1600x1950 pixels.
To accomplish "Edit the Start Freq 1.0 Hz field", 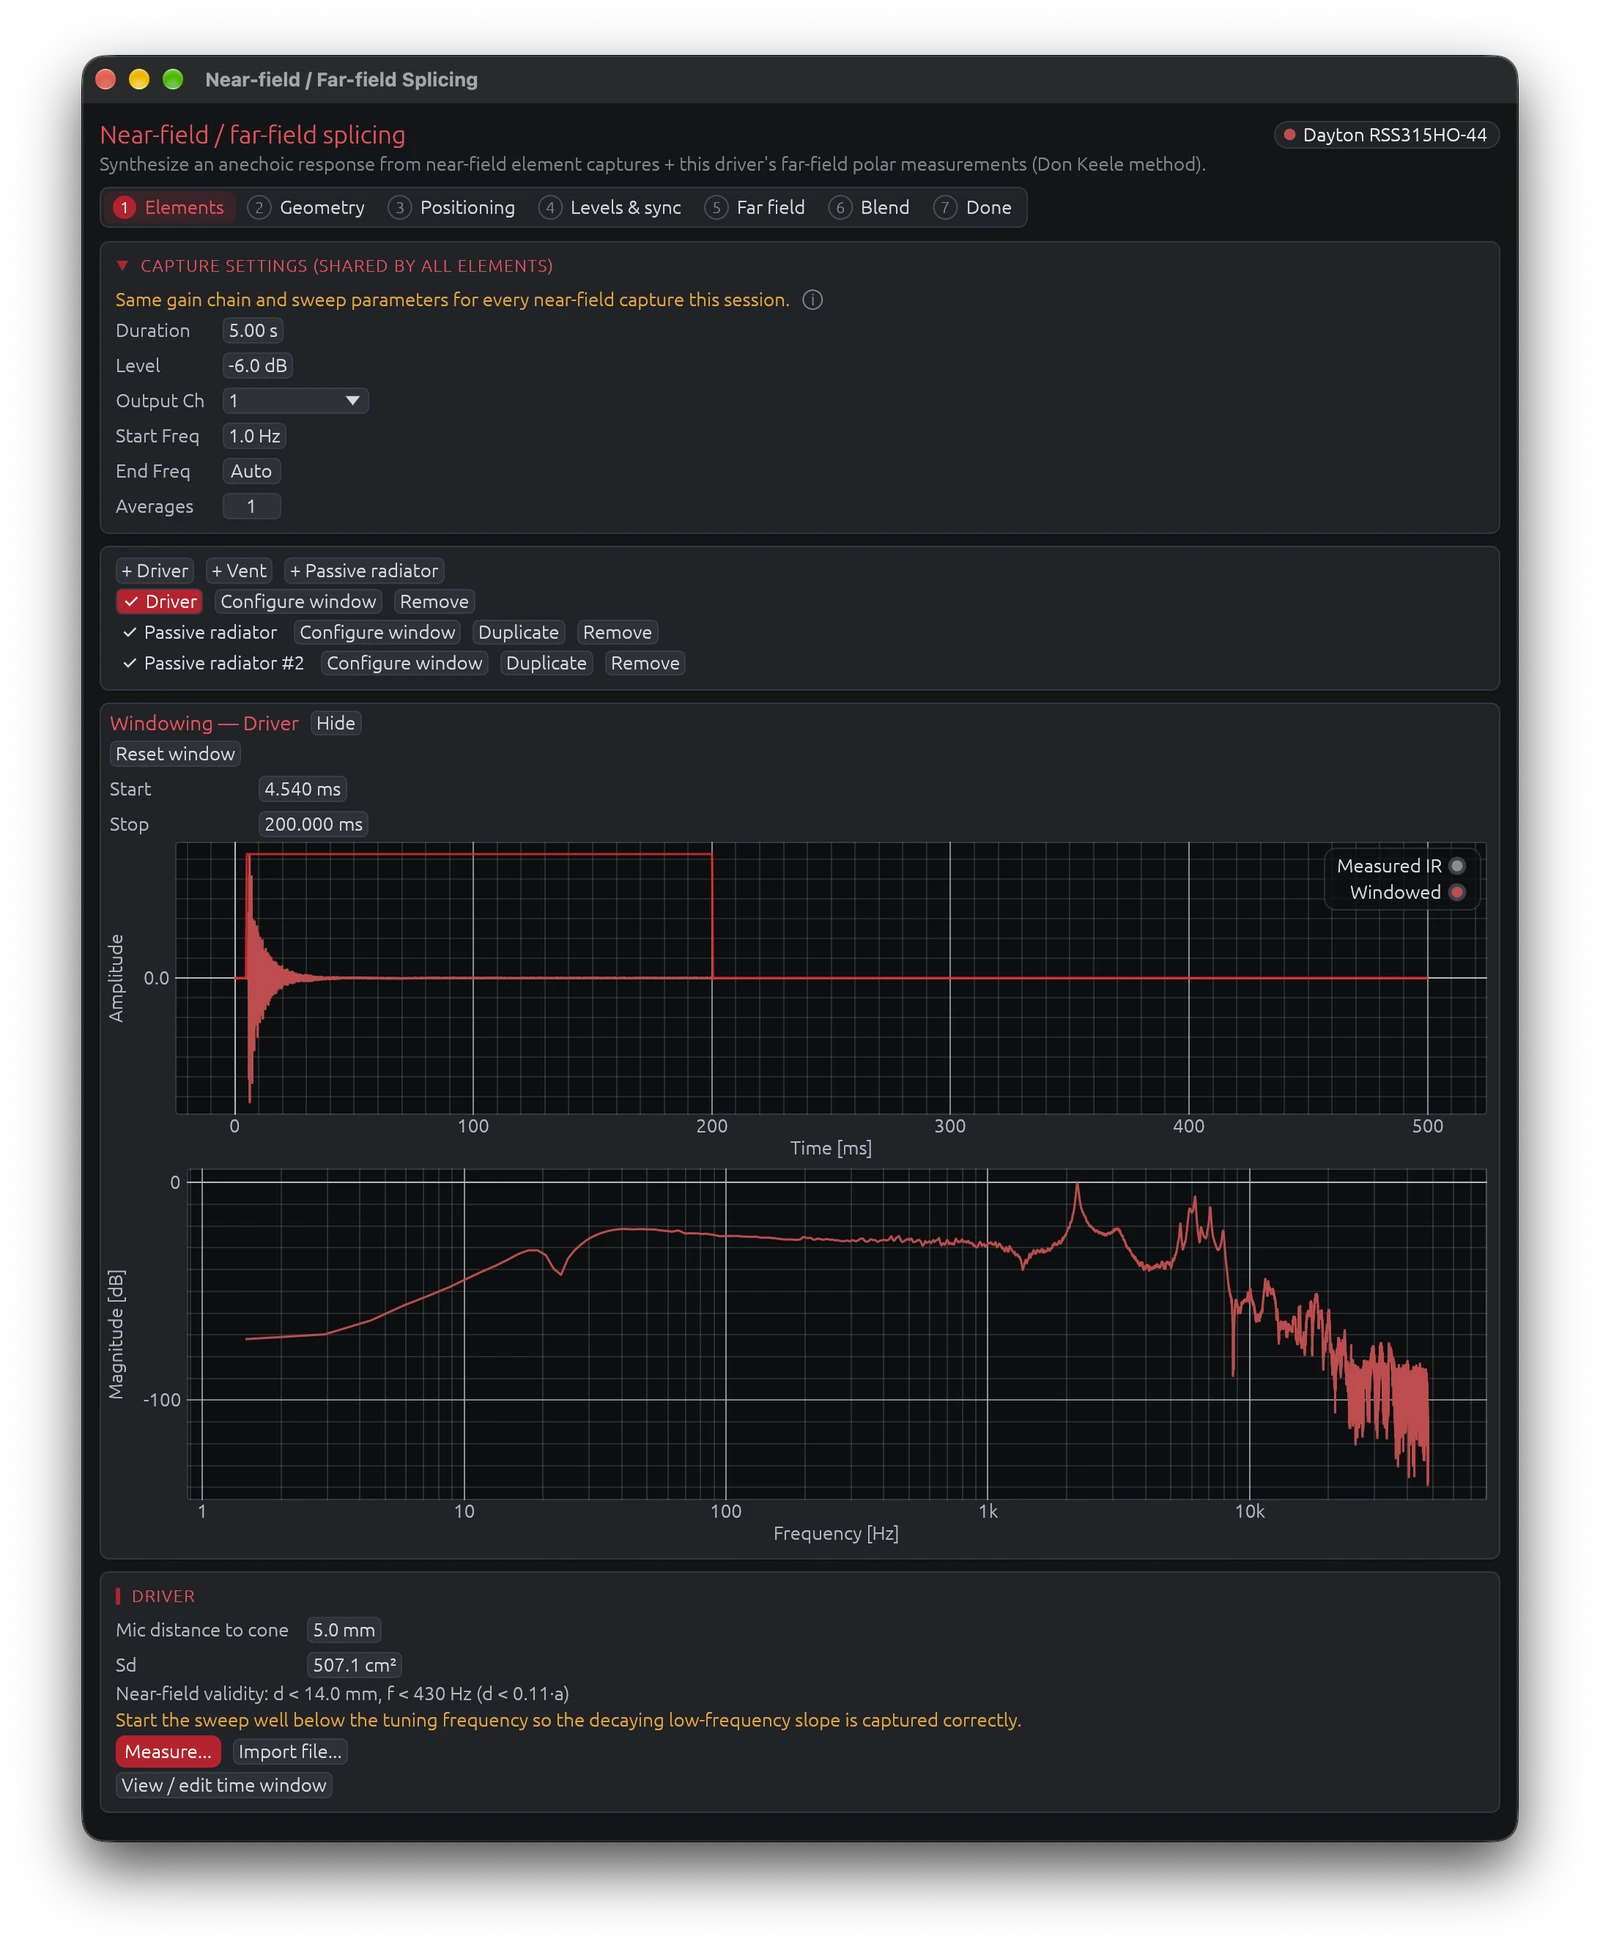I will (254, 436).
